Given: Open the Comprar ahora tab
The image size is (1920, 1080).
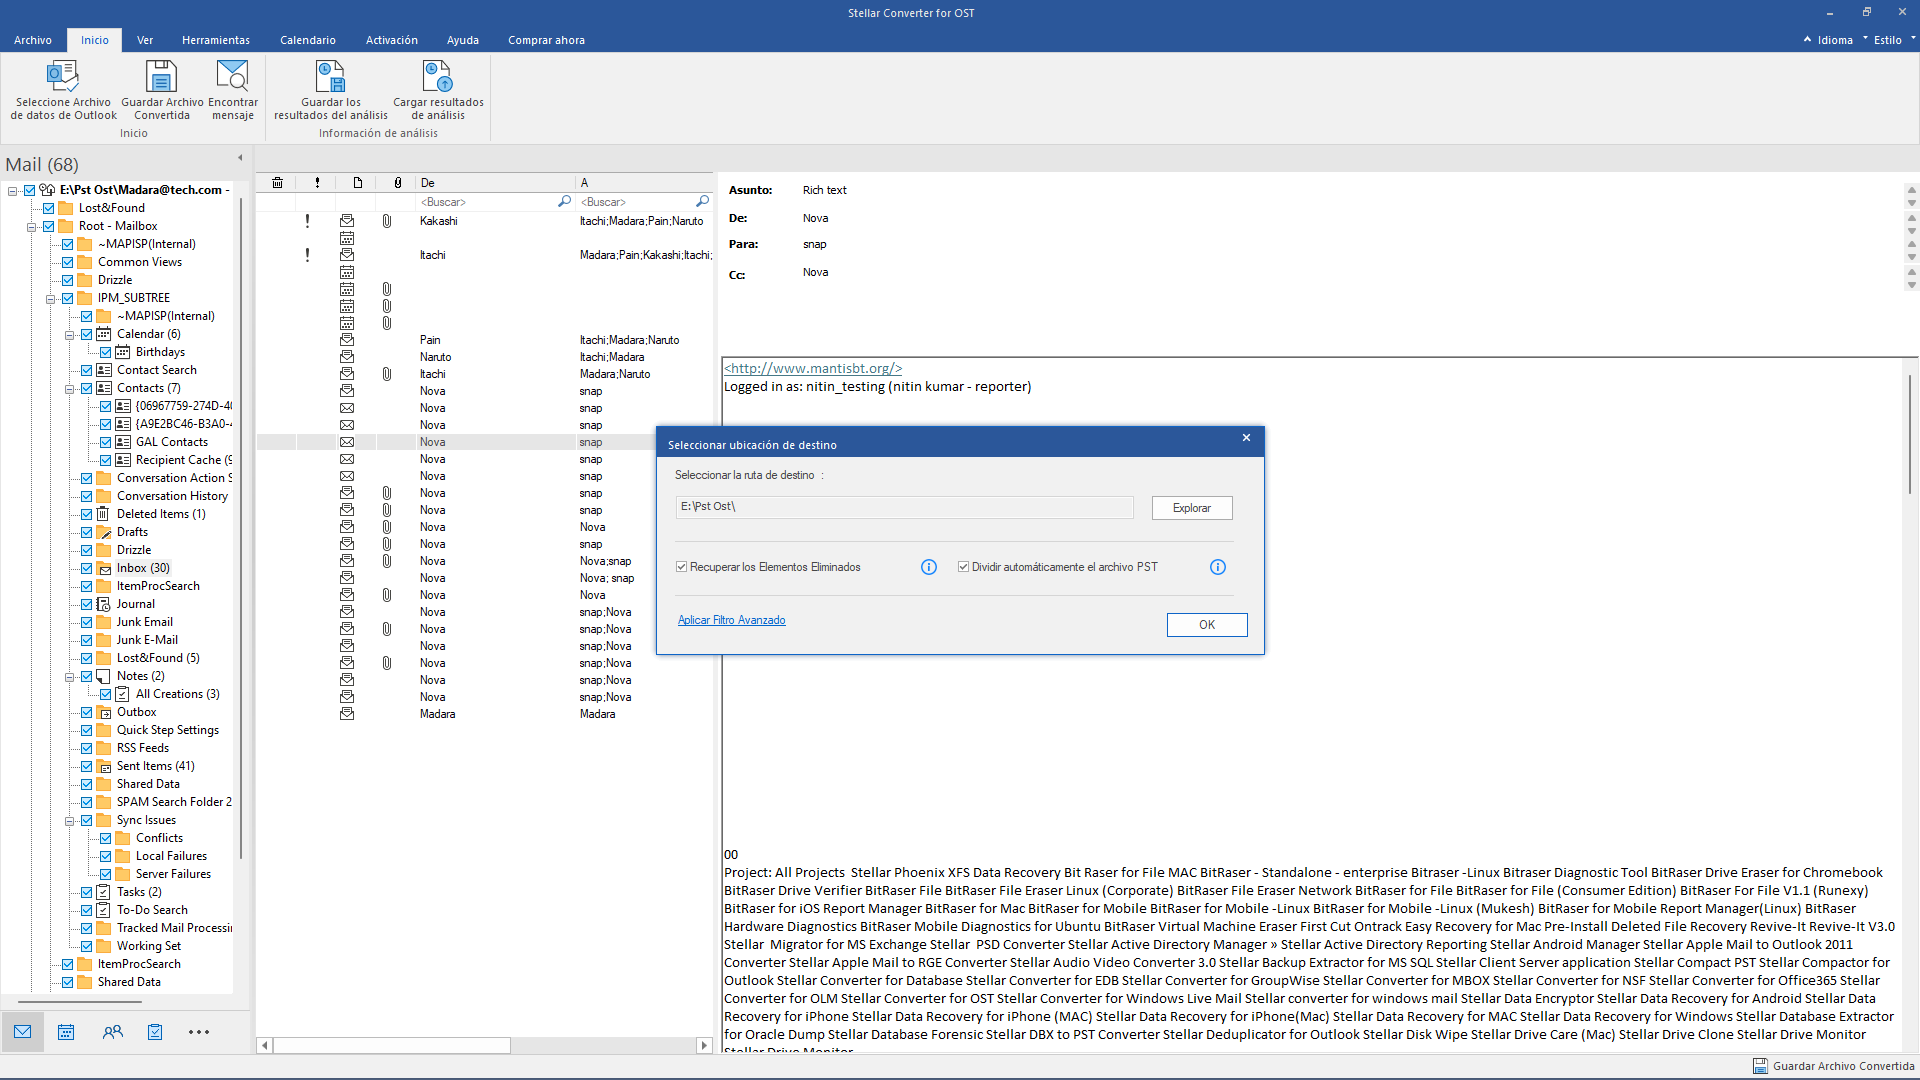Looking at the screenshot, I should [x=546, y=40].
